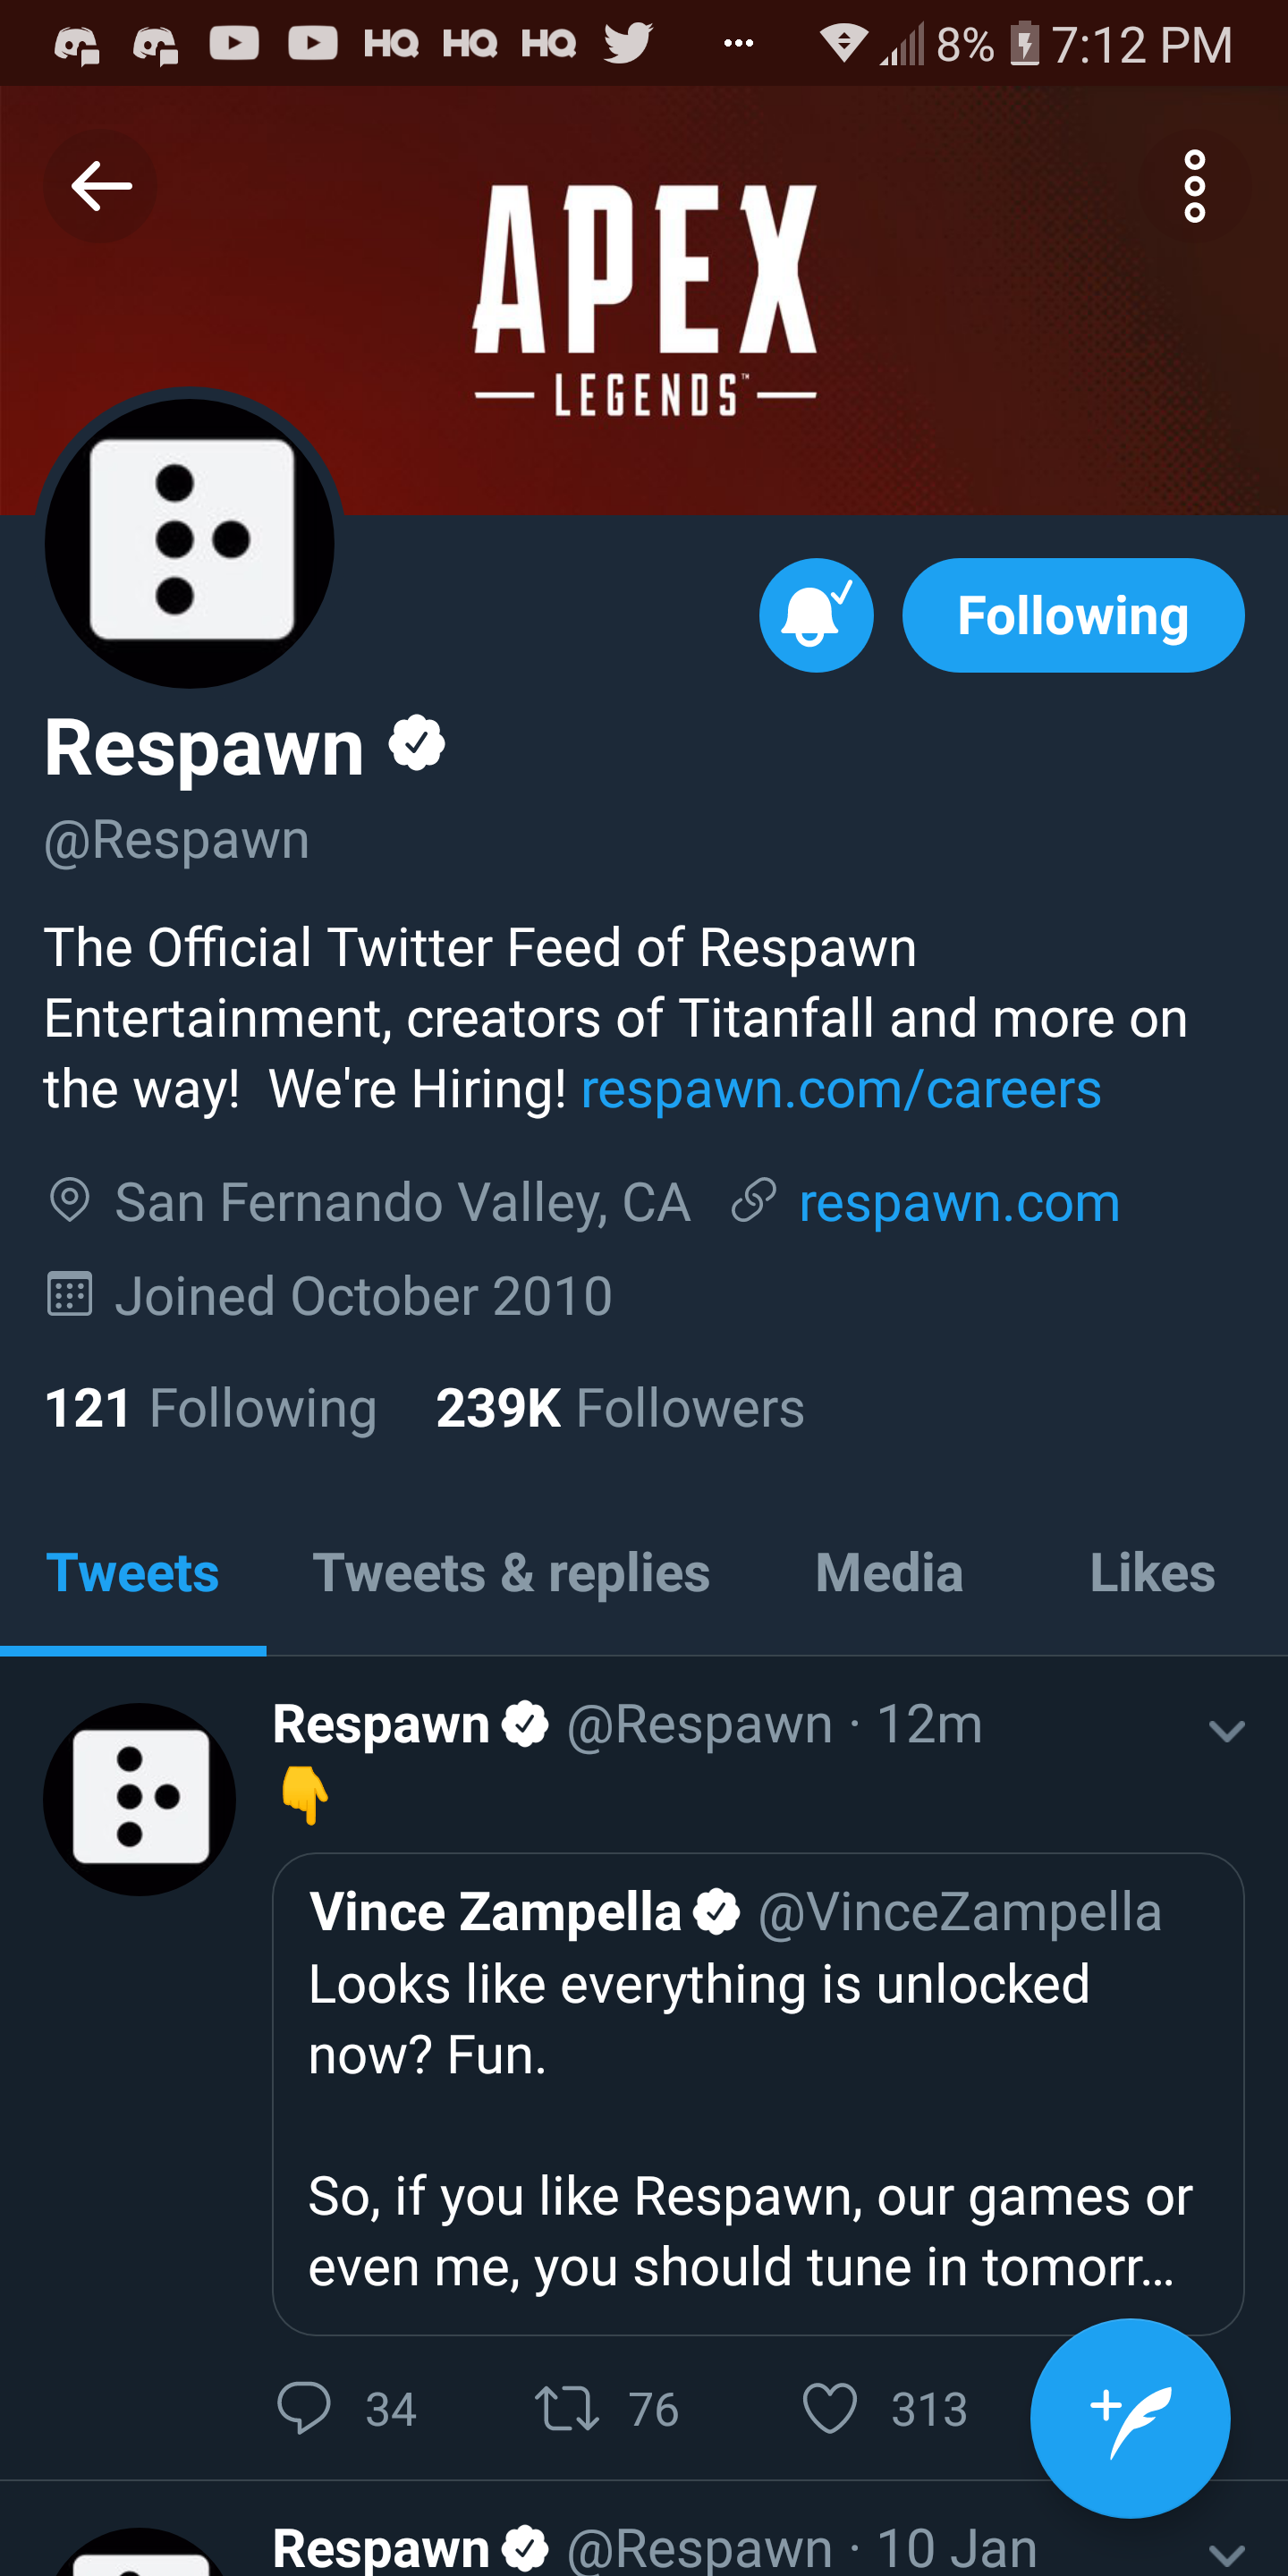Tap the back arrow to leave profile

pos(98,186)
